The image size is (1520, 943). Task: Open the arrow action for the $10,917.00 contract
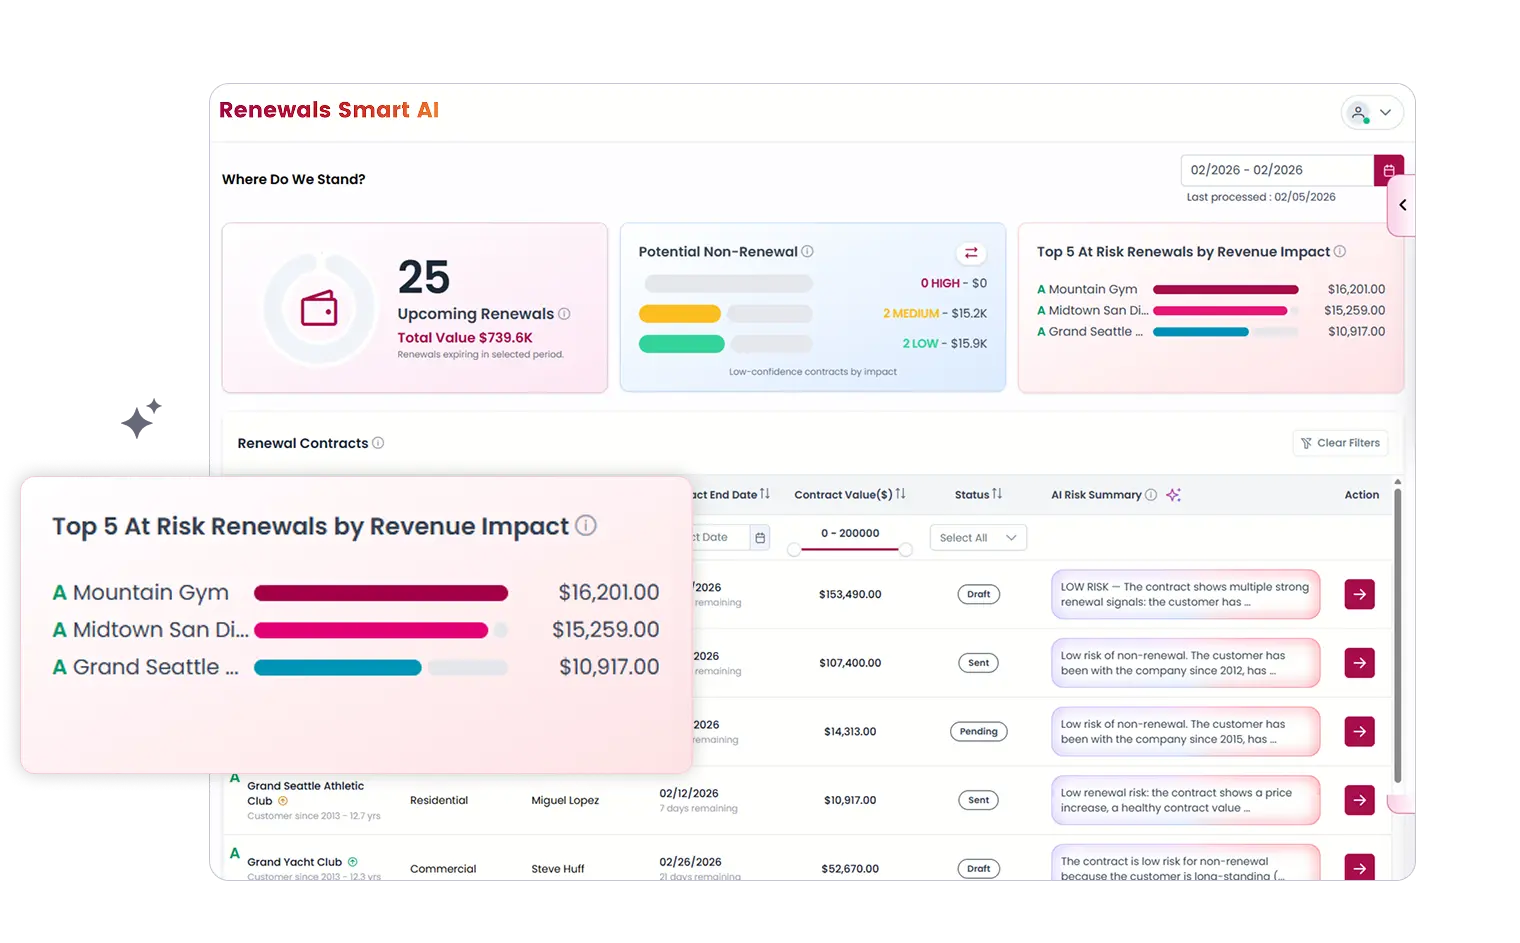click(1359, 800)
